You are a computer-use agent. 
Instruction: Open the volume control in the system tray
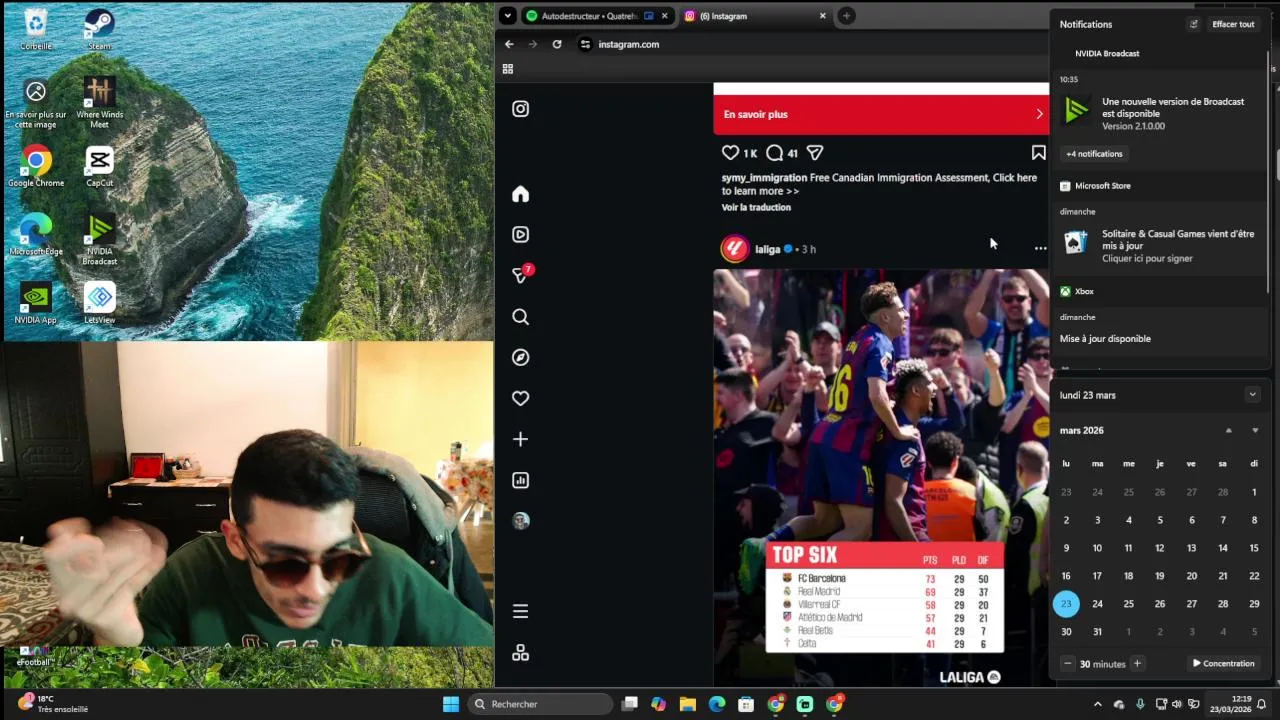[1176, 704]
